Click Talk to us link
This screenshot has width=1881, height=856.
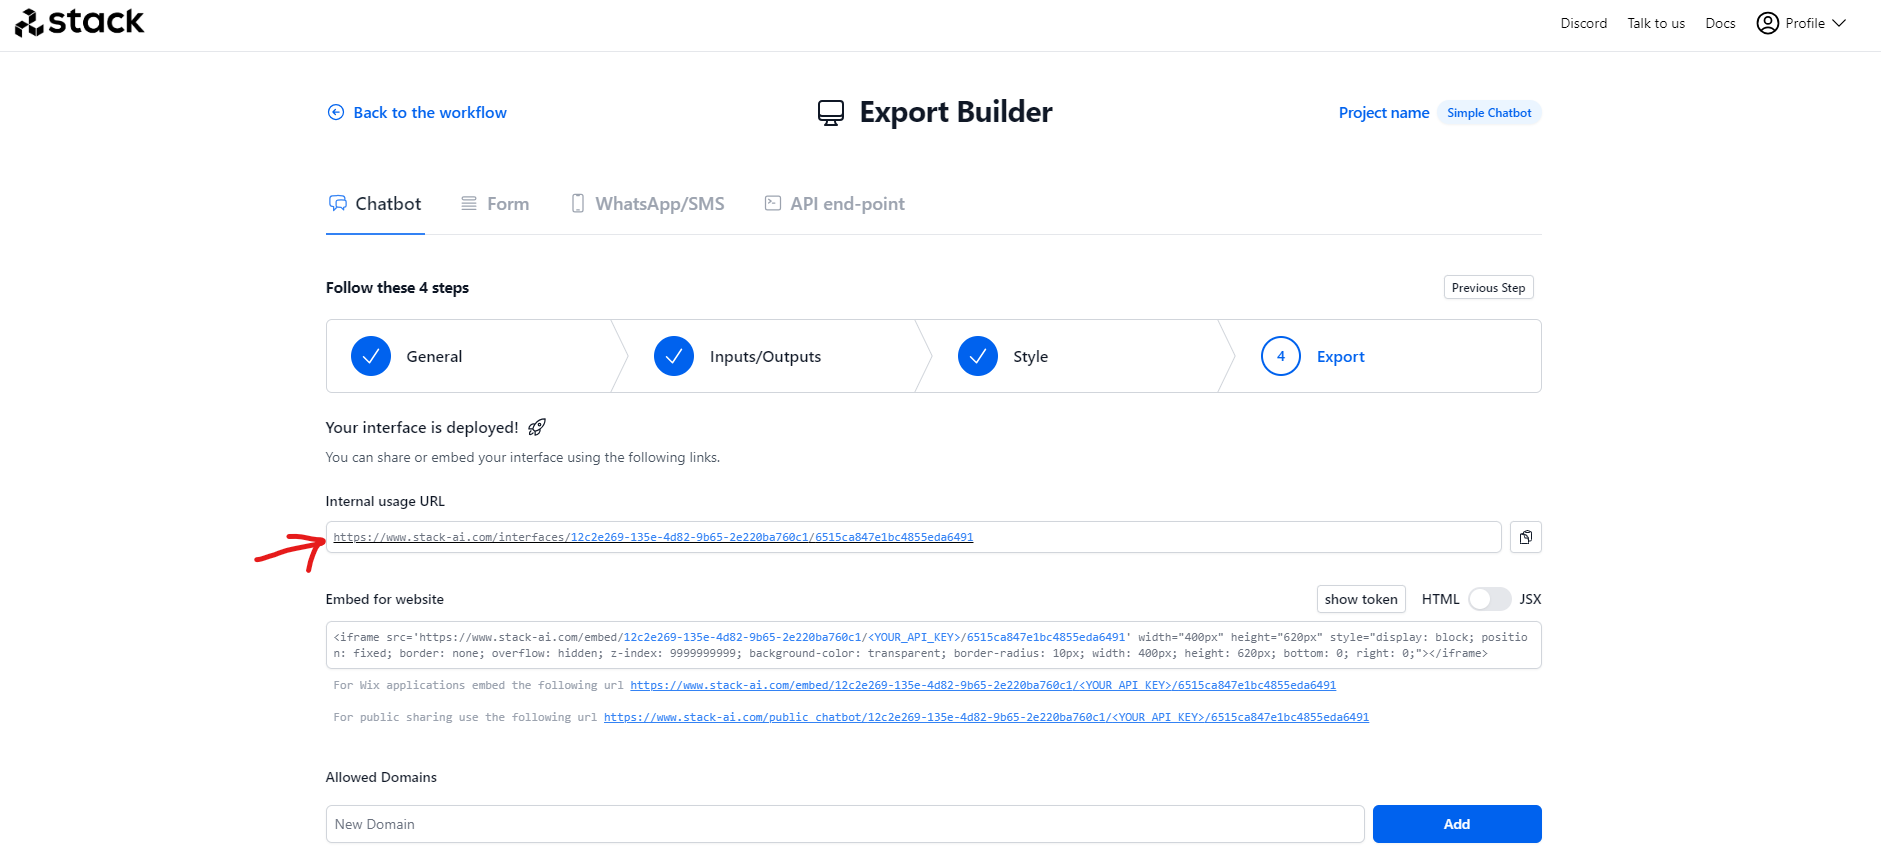tap(1655, 23)
